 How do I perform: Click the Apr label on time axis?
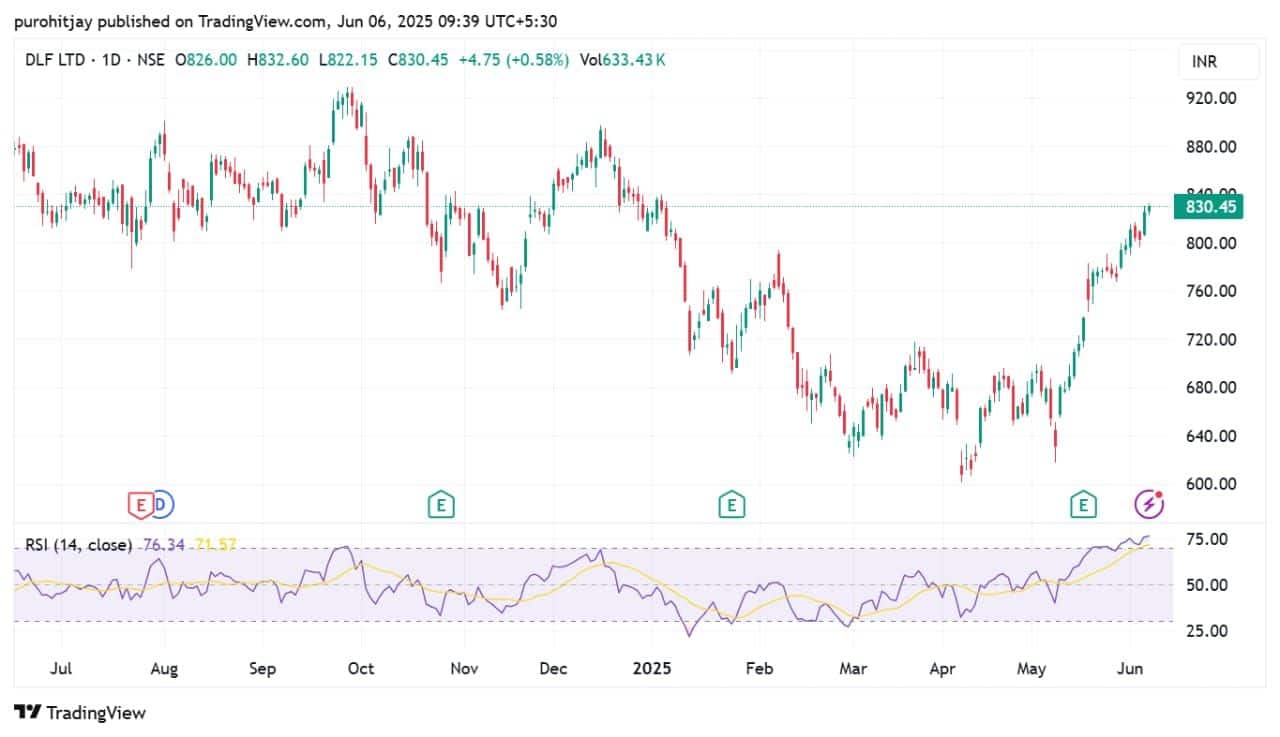pos(943,668)
